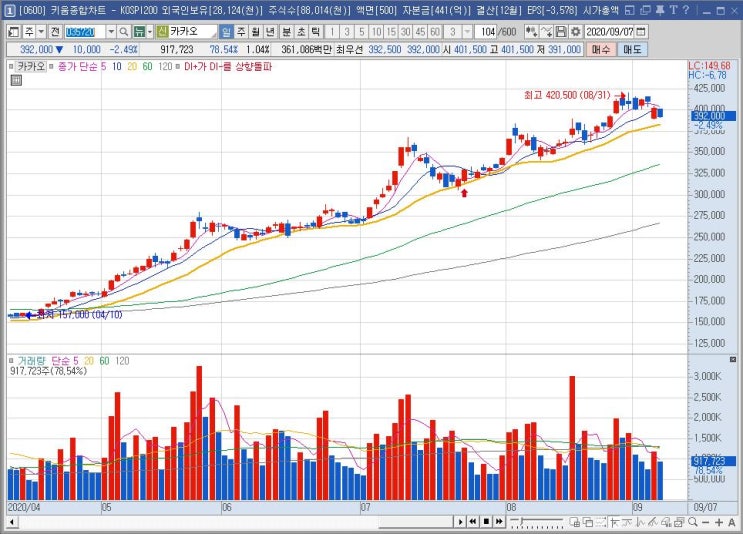
Task: Toggle the 종가 단순 moving average checkbox
Action: [52, 67]
